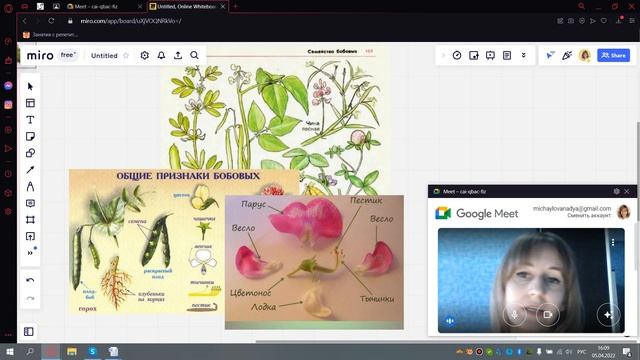
Task: Select the Text tool
Action: (x=30, y=120)
